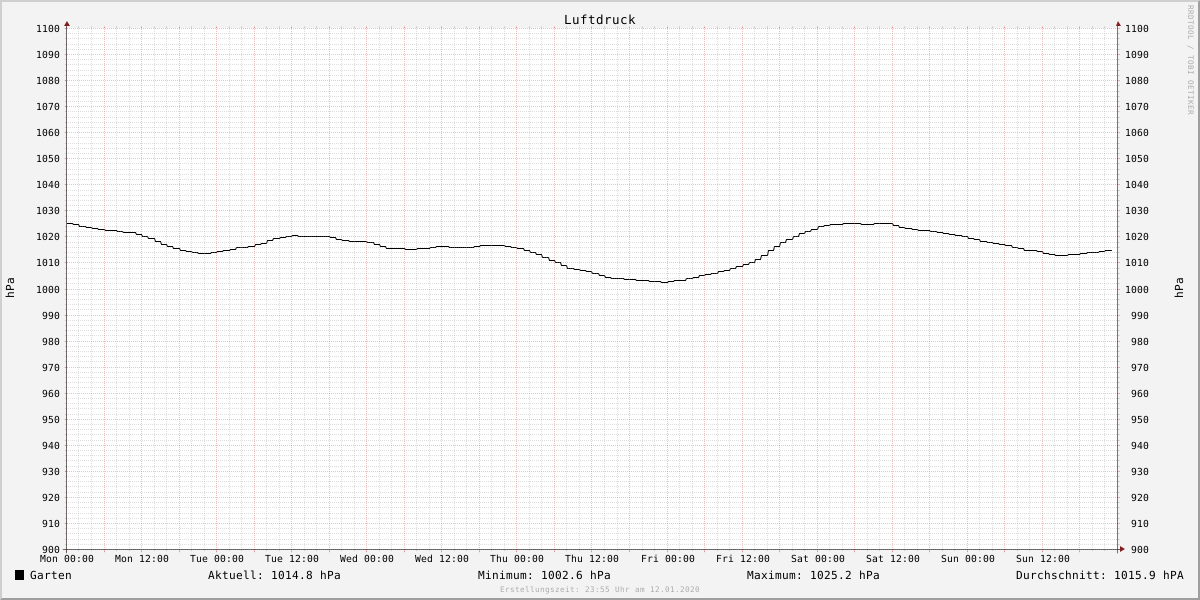This screenshot has height=600, width=1200.
Task: Click the Sat 12:00 time axis label
Action: pyautogui.click(x=893, y=559)
